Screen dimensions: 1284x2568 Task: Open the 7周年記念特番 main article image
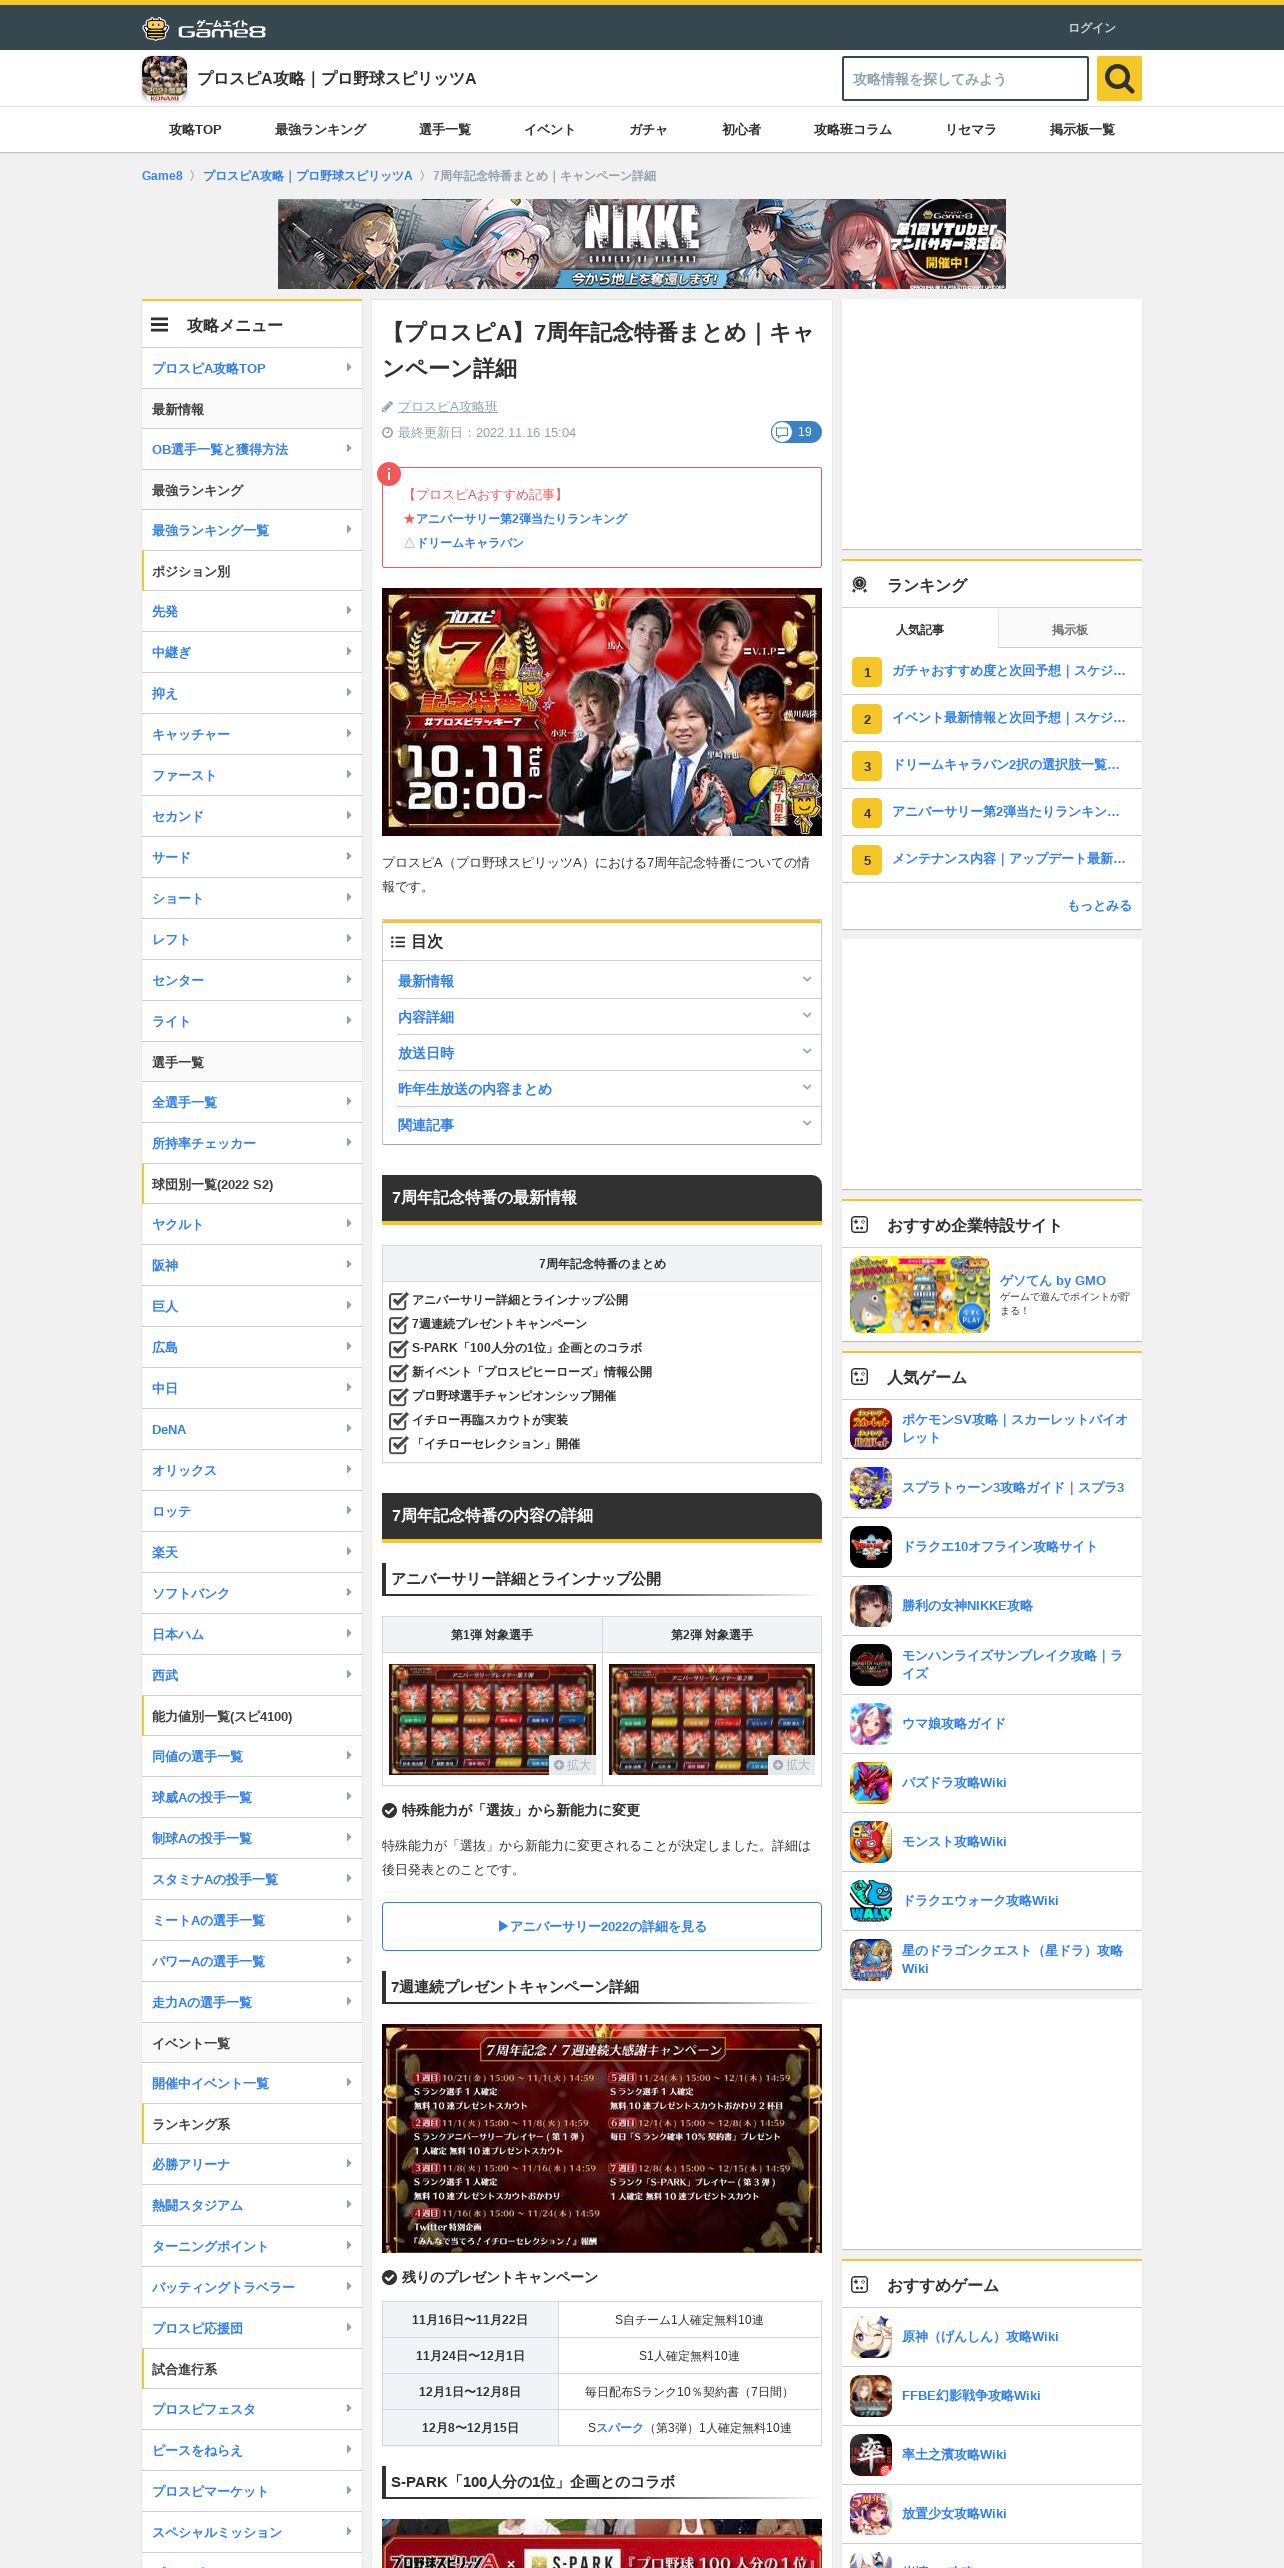pyautogui.click(x=602, y=711)
